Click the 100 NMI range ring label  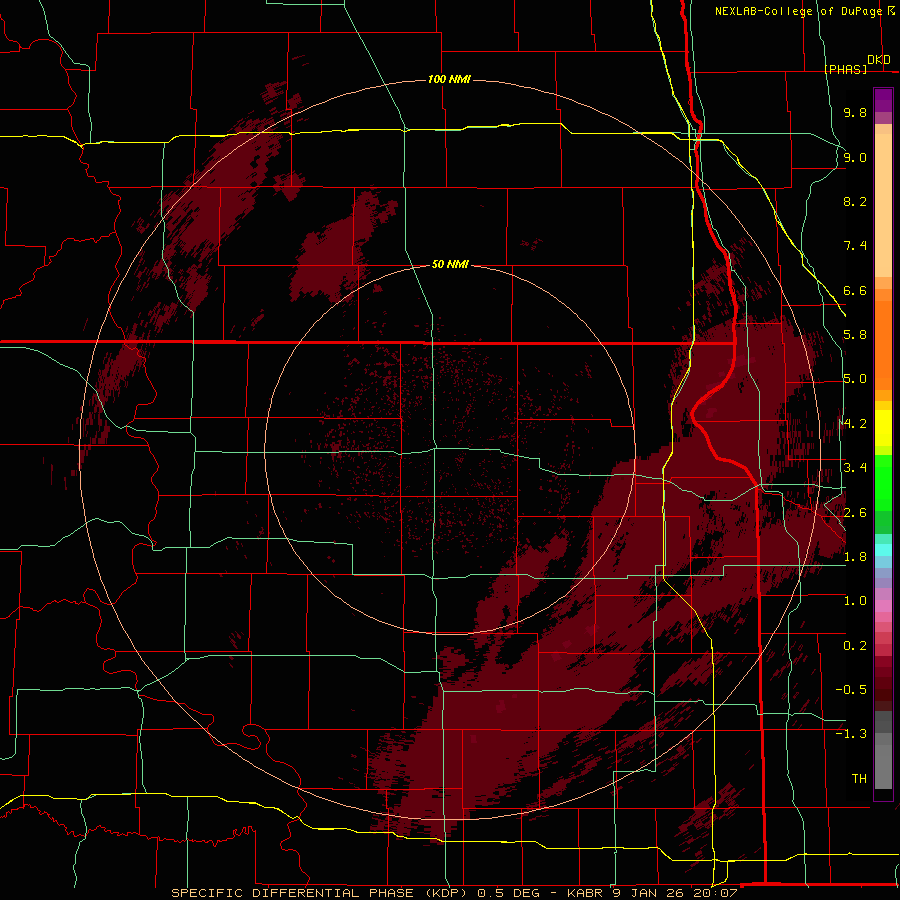[449, 79]
